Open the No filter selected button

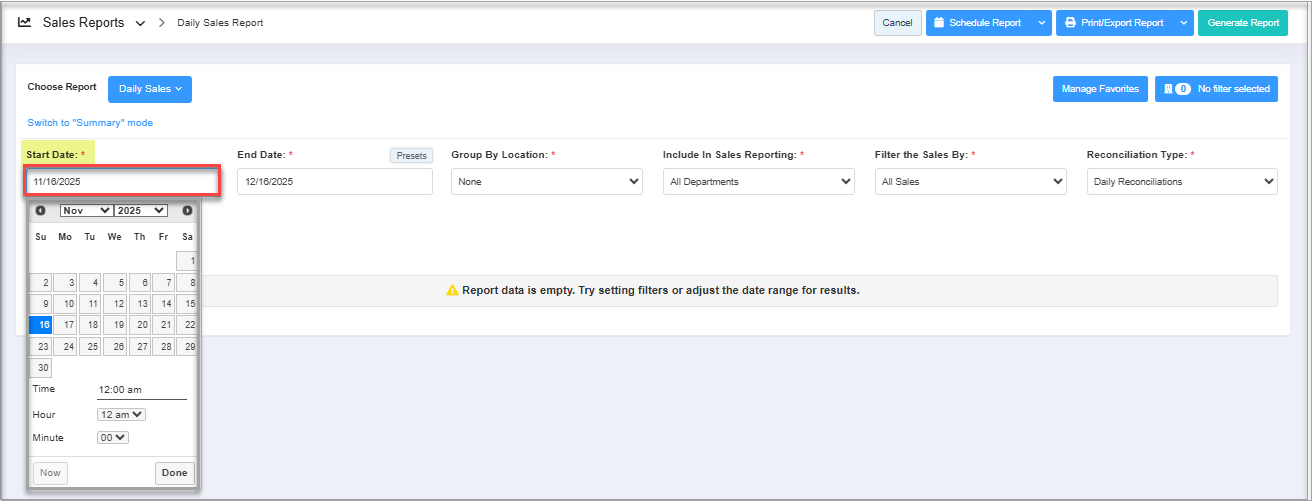(1216, 89)
